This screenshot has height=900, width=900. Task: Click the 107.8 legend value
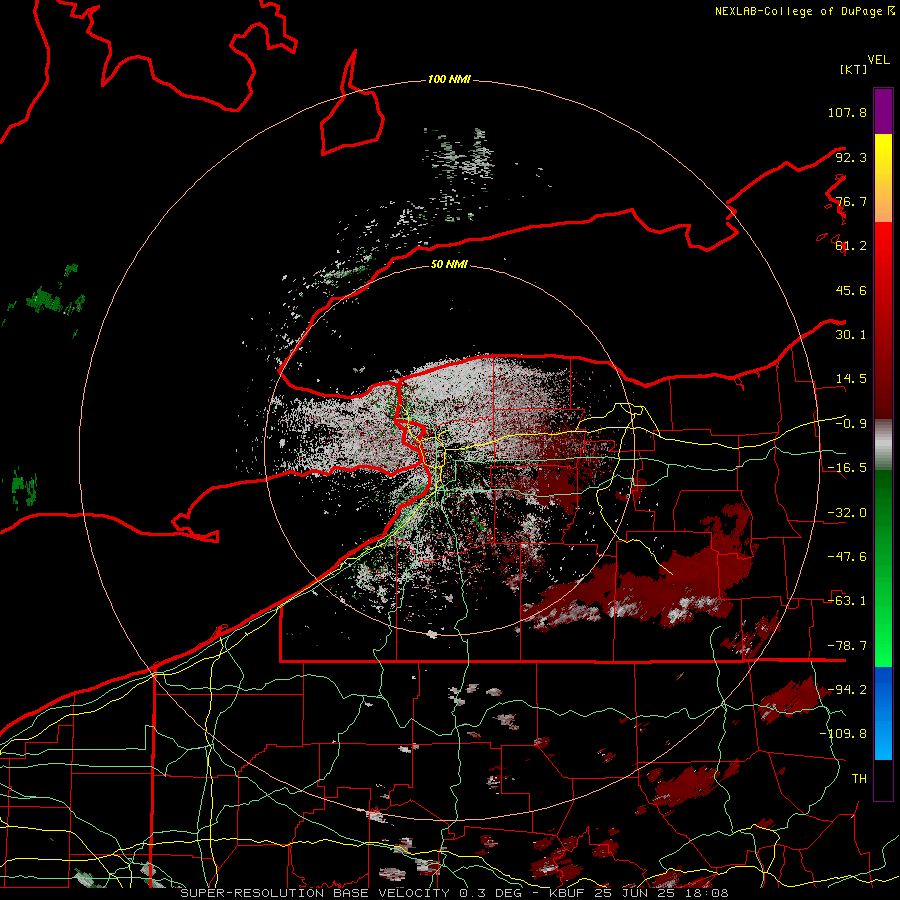tap(847, 112)
